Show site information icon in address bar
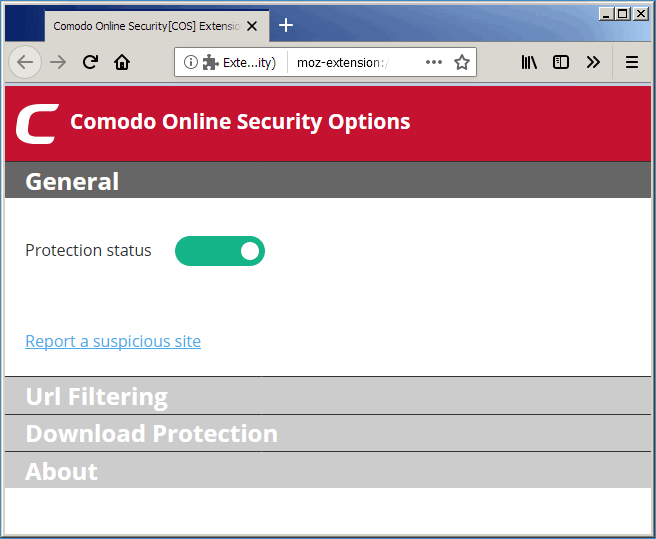 click(190, 62)
